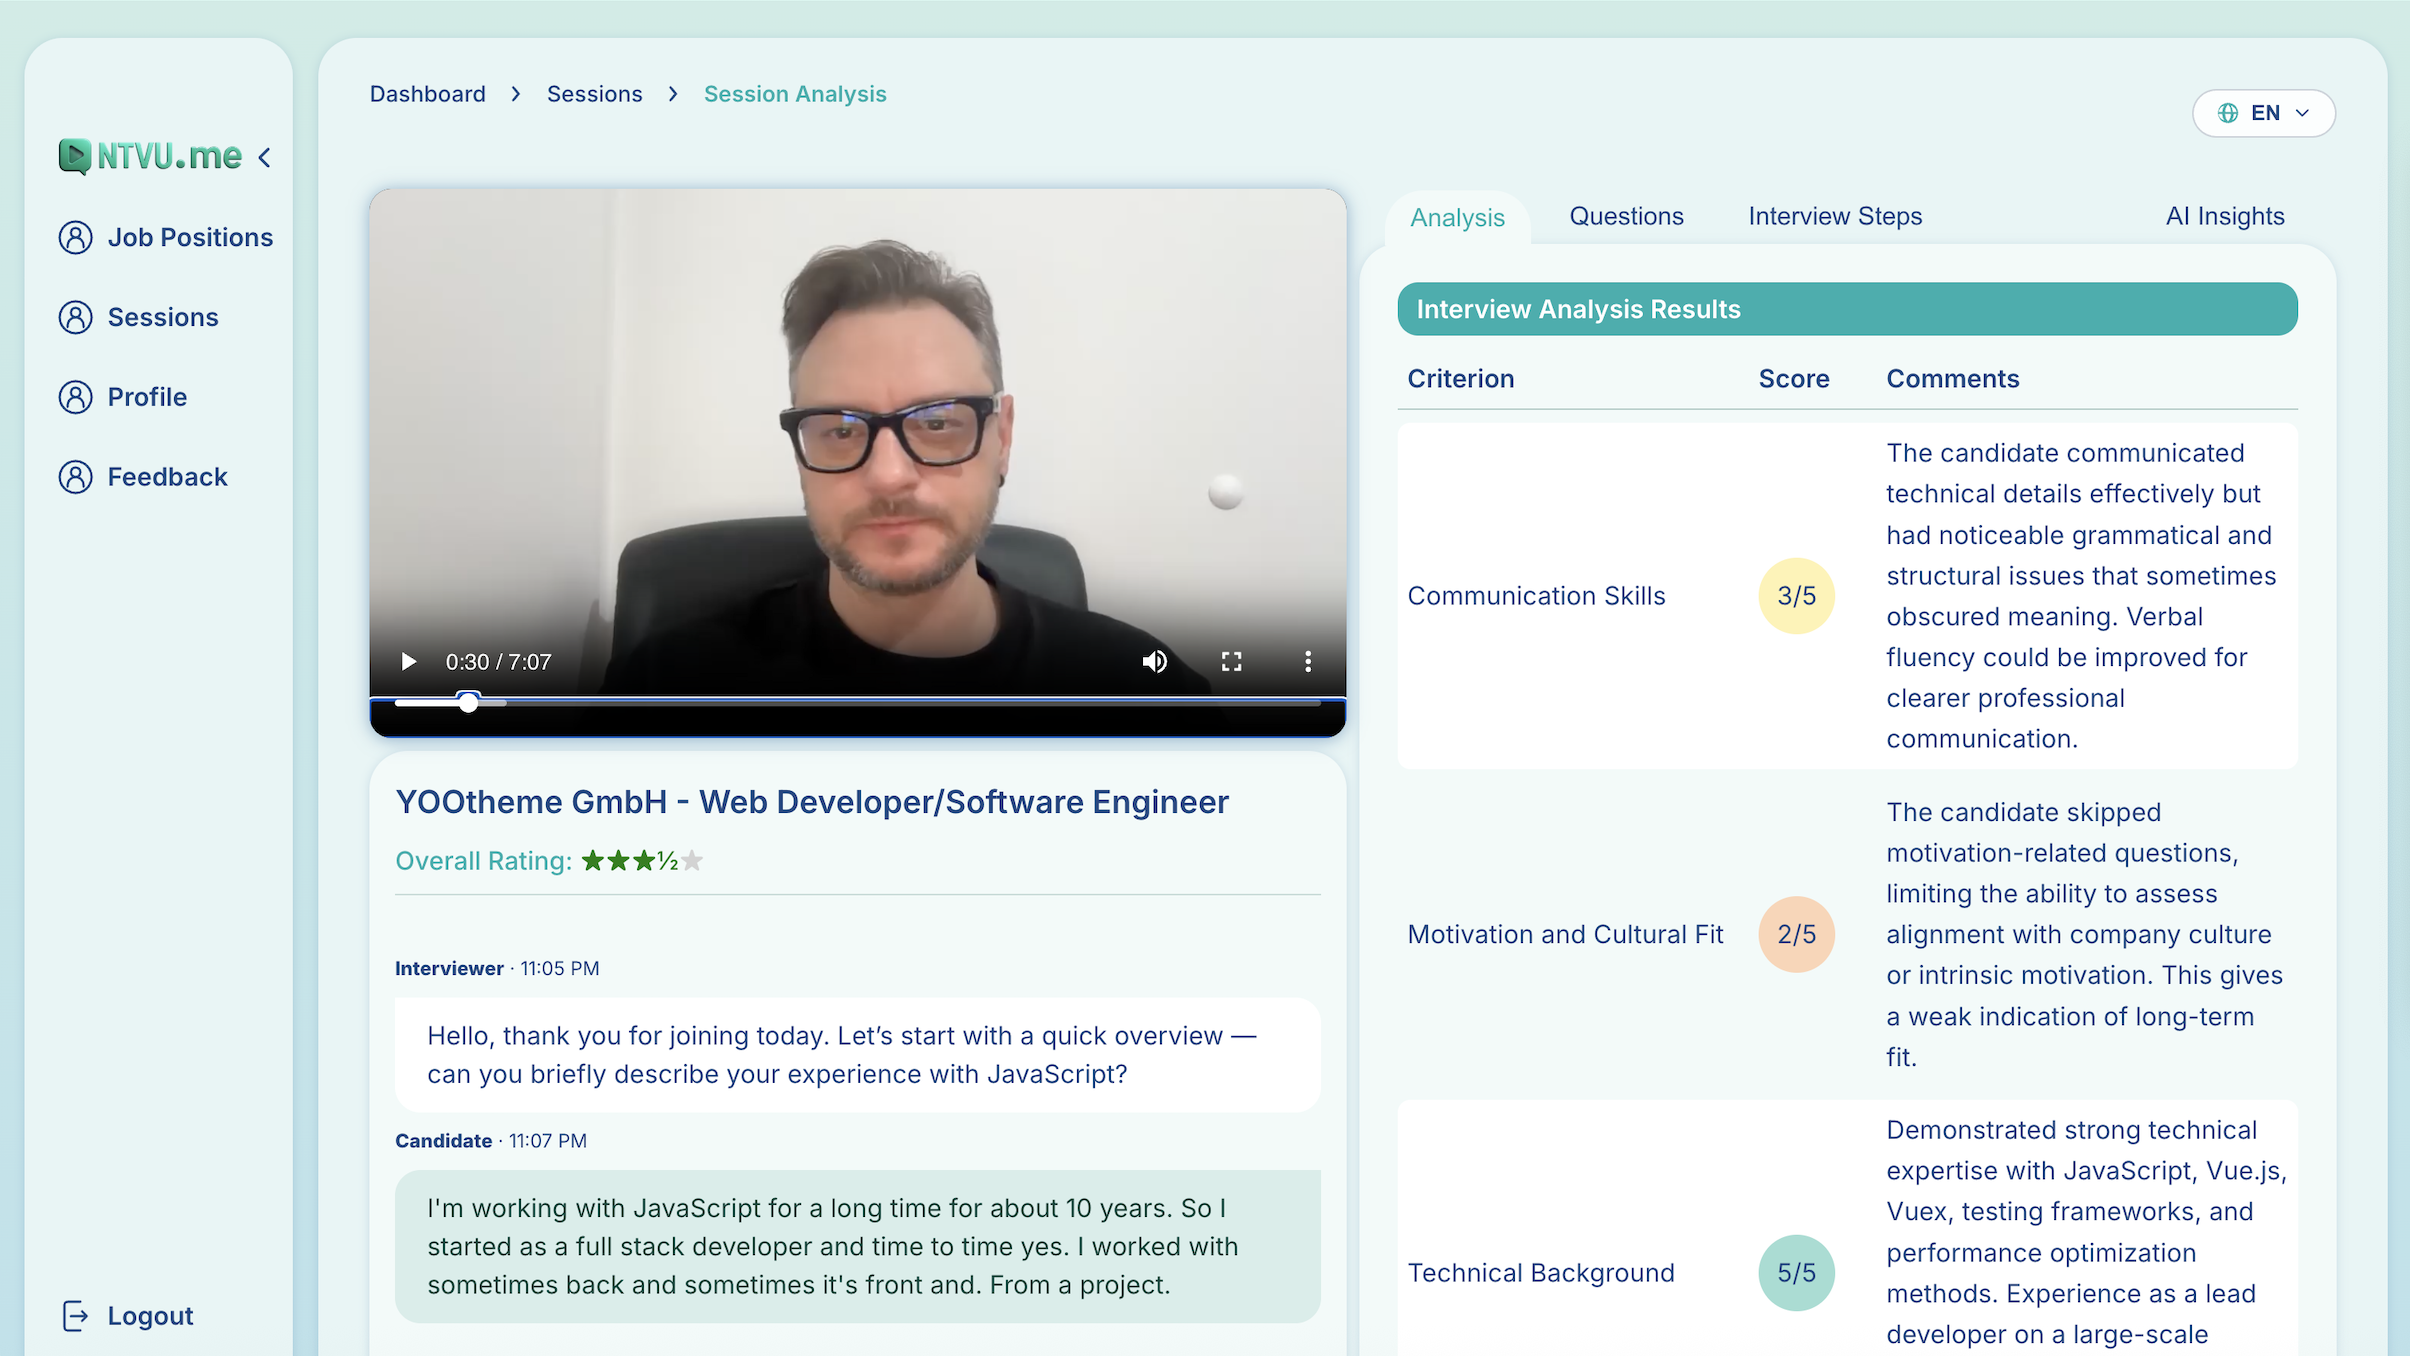Image resolution: width=2410 pixels, height=1356 pixels.
Task: Click the NTVU.me logo icon
Action: point(75,156)
